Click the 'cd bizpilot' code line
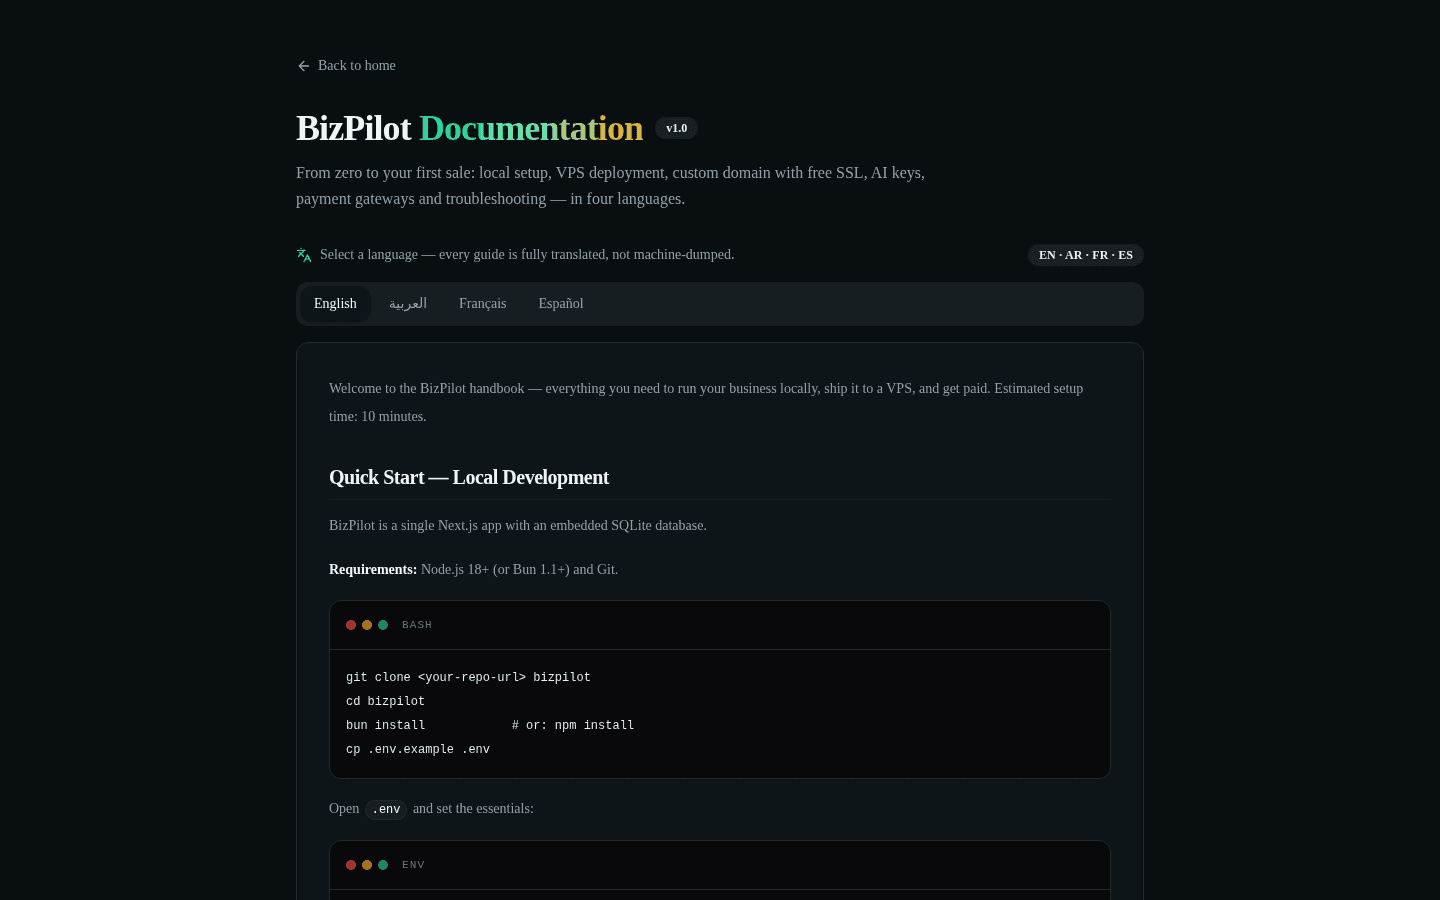1440x900 pixels. coord(385,702)
